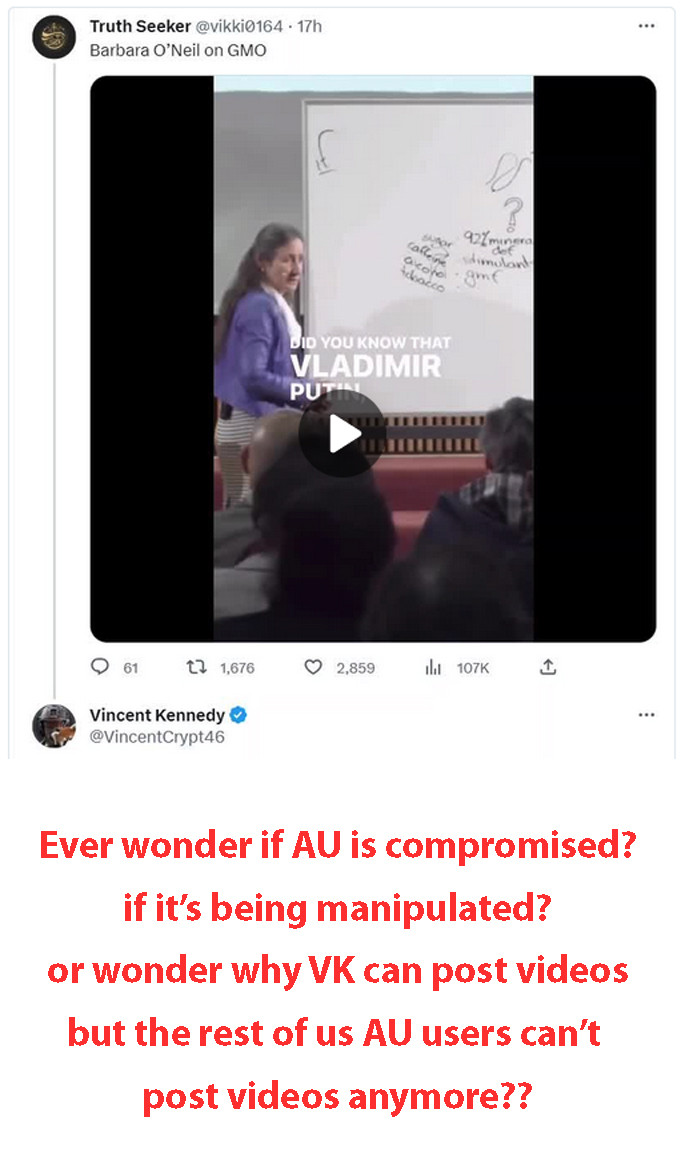View analytics bar chart icon at 107K
Screen dimensions: 681x1152
coord(433,667)
